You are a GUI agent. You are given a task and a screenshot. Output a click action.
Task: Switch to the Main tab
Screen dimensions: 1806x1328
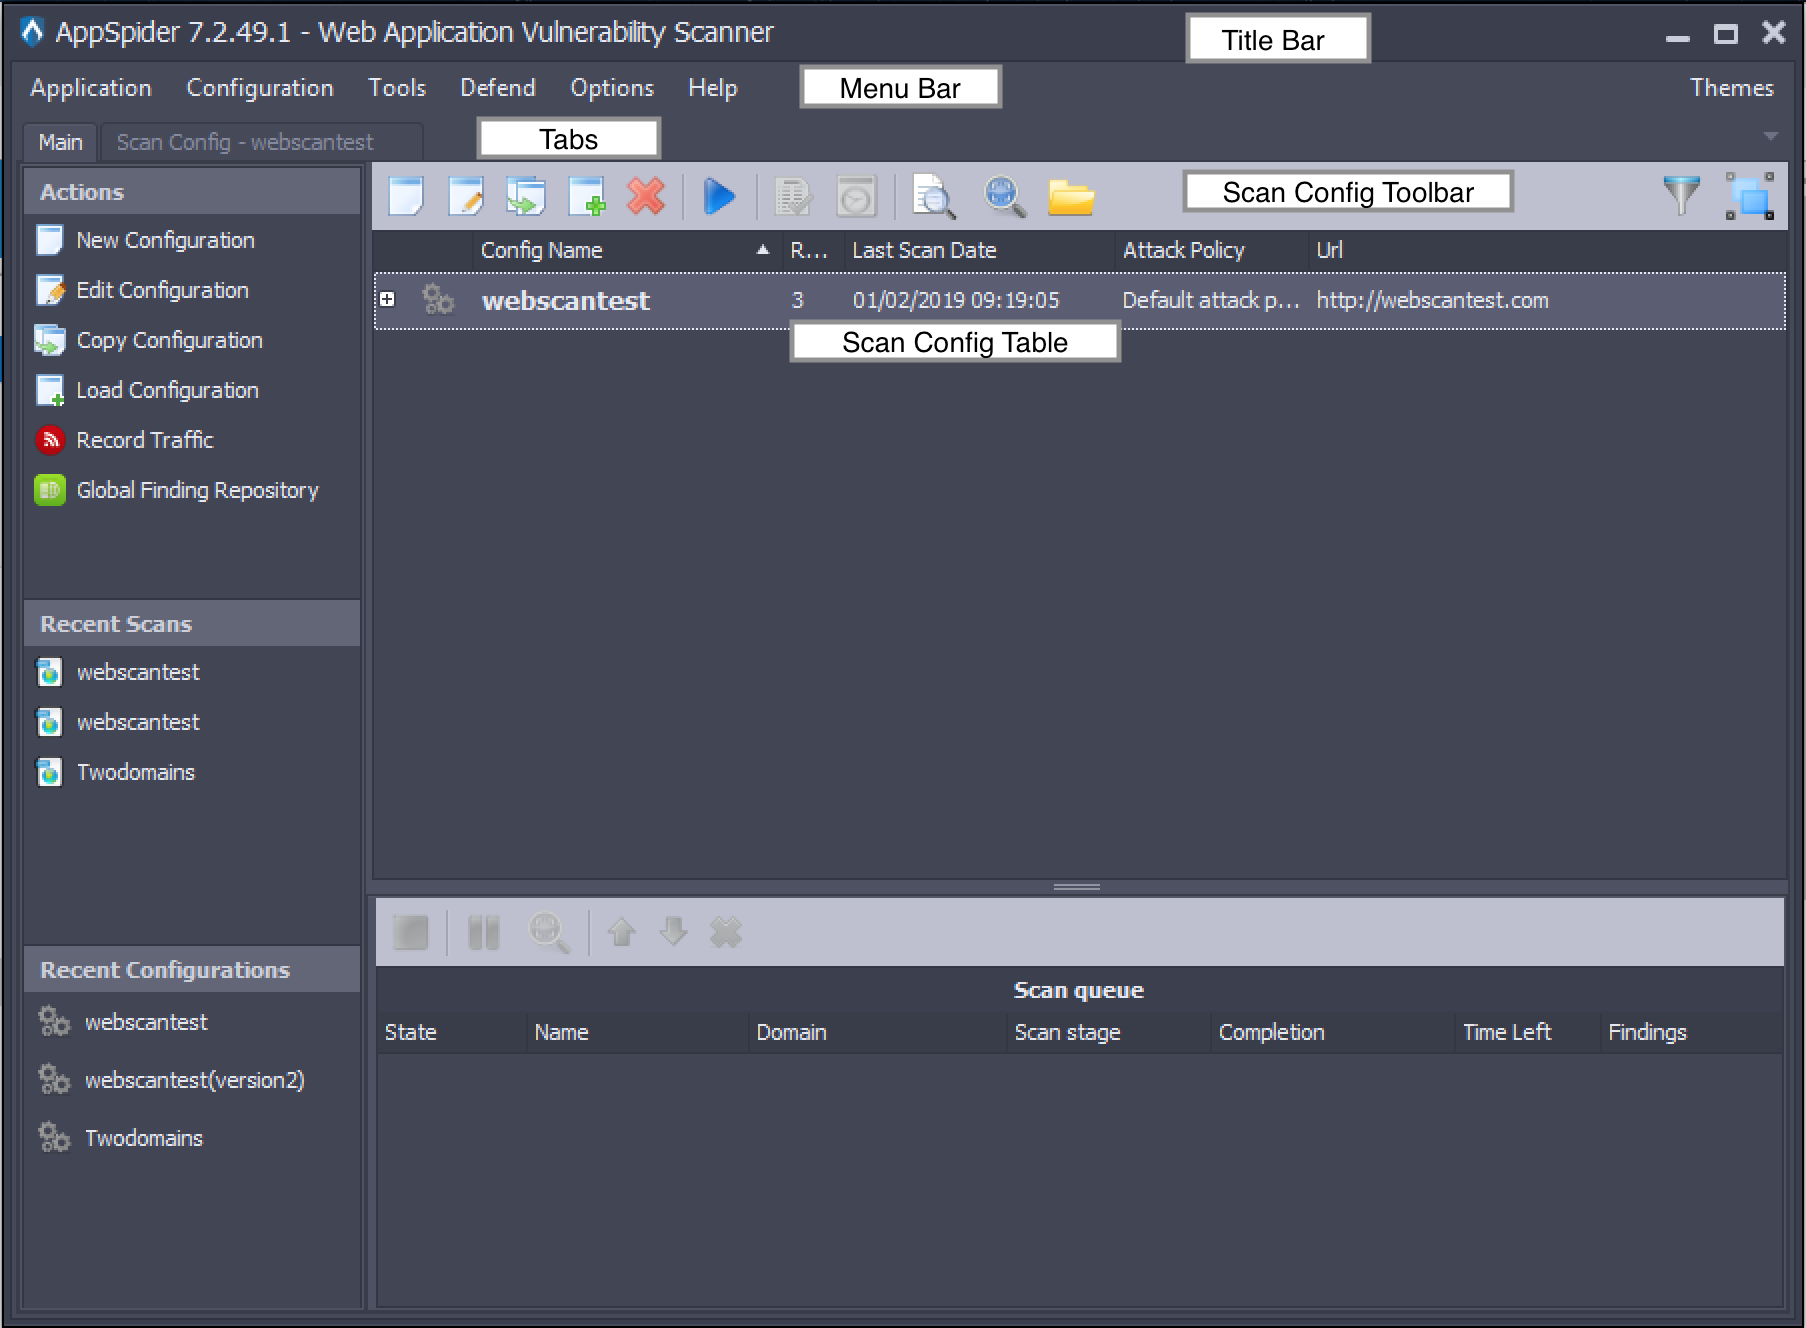61,142
